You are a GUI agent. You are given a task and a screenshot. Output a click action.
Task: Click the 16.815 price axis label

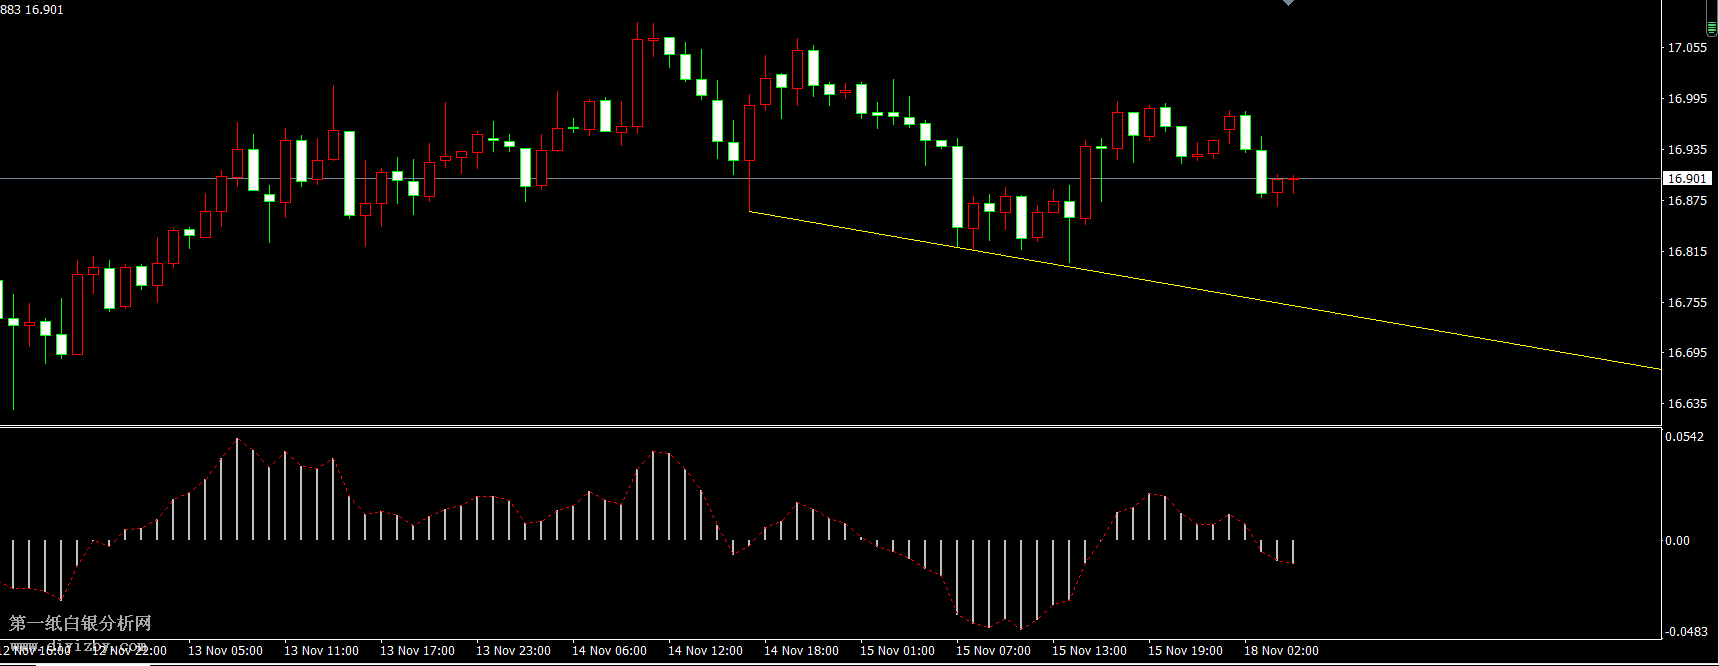[1687, 252]
